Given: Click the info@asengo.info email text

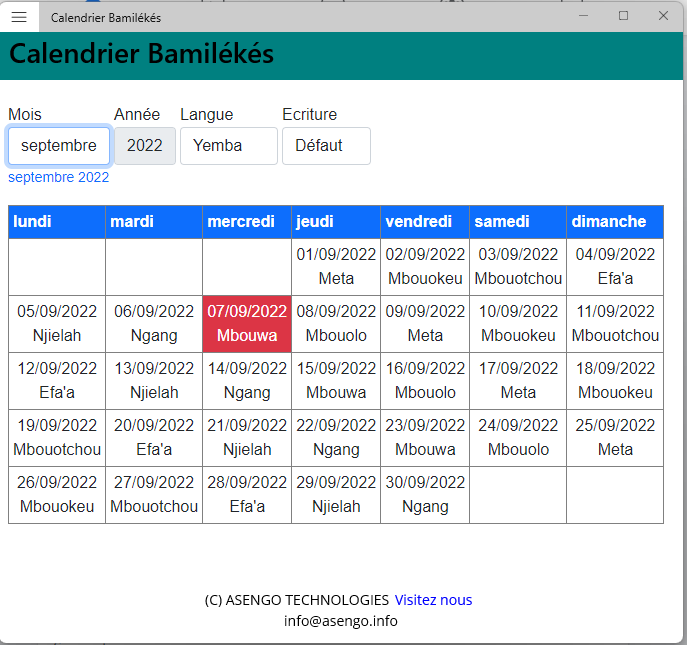Looking at the screenshot, I should pyautogui.click(x=341, y=621).
